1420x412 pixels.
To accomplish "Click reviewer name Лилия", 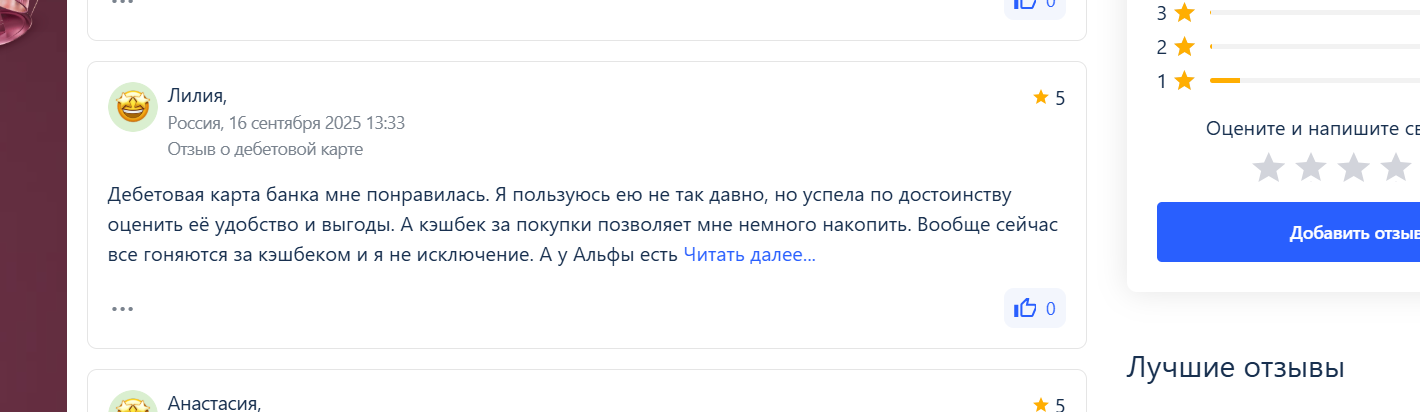I will 197,96.
